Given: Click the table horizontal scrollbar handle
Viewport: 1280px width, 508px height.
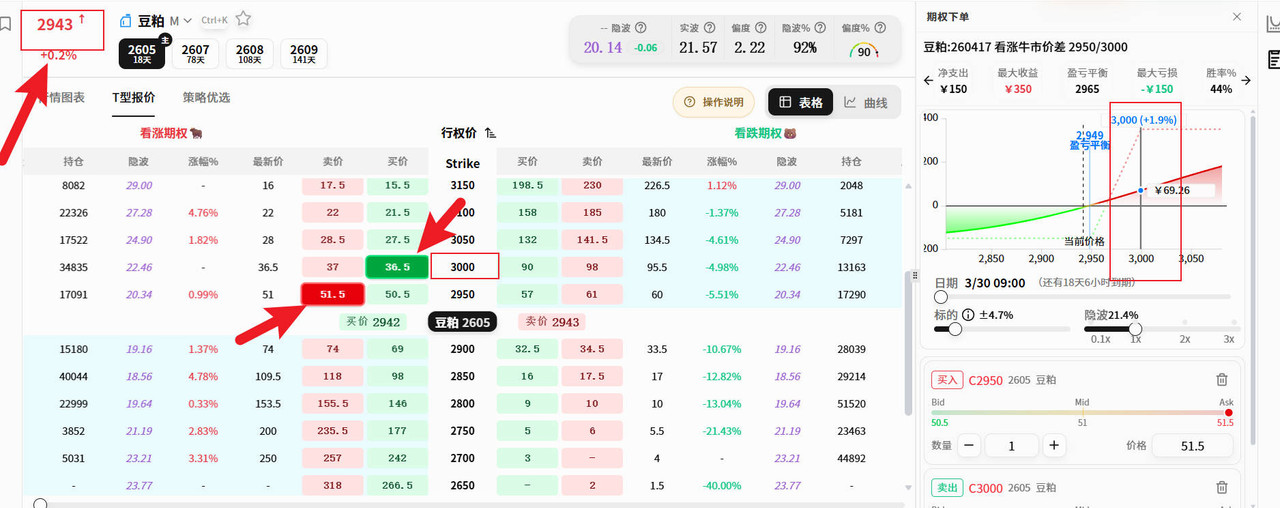Looking at the screenshot, I should [40, 503].
